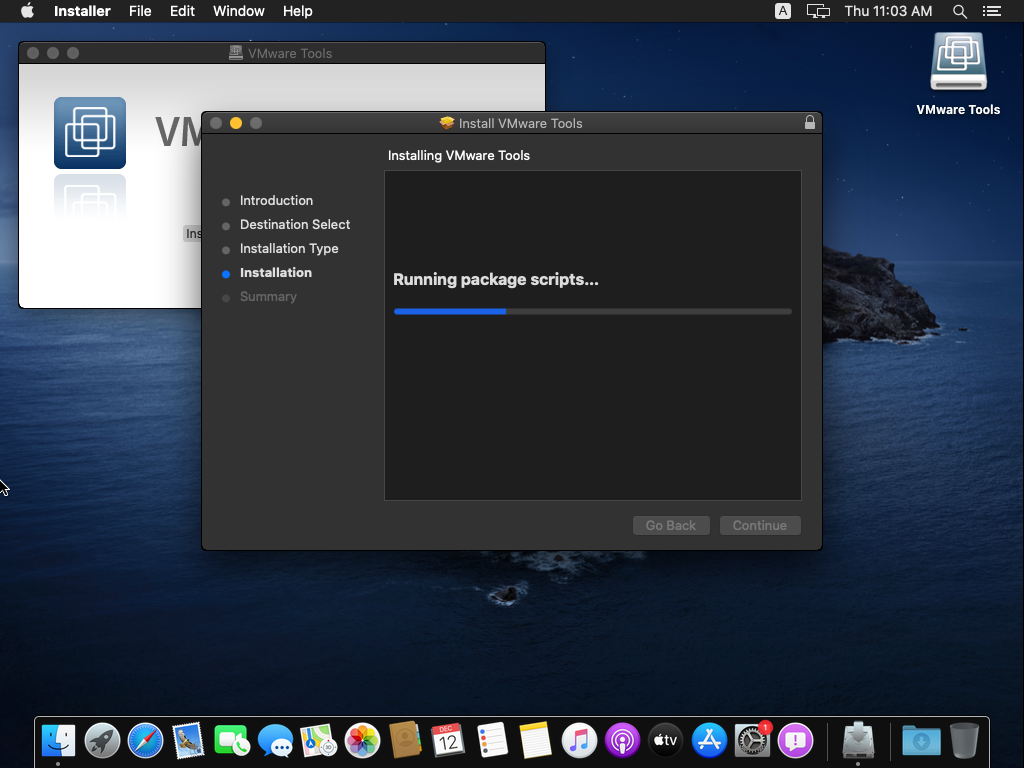Screen dimensions: 1024x768
Task: Click the VMware Tools icon in background window
Action: point(90,133)
